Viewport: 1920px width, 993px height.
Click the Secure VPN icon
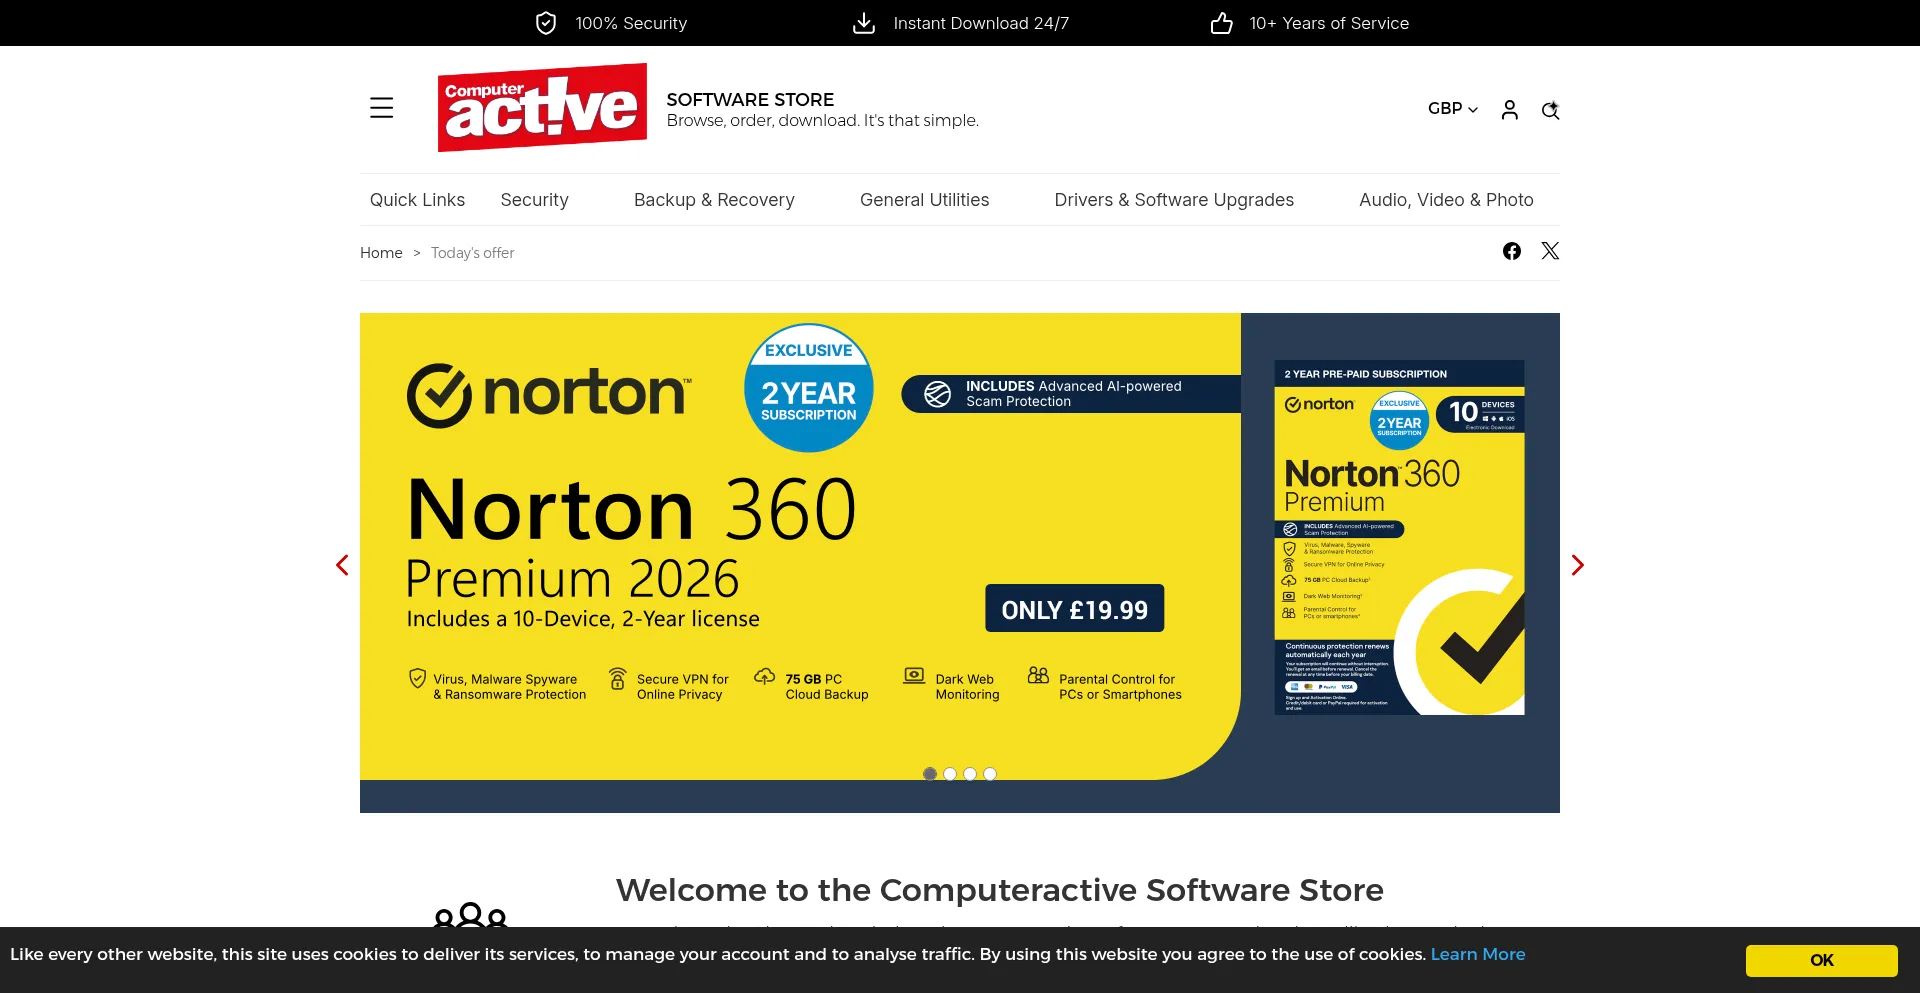coord(618,679)
